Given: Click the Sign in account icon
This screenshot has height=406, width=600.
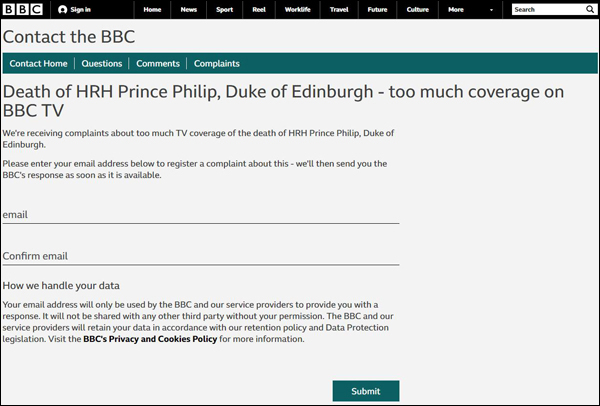Looking at the screenshot, I should coord(62,10).
